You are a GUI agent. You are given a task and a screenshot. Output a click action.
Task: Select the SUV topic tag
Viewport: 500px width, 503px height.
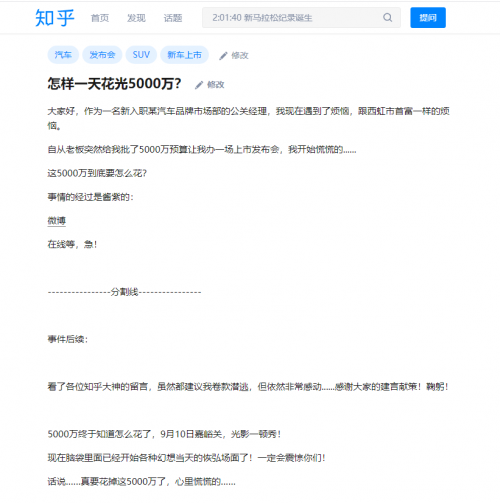coord(141,55)
